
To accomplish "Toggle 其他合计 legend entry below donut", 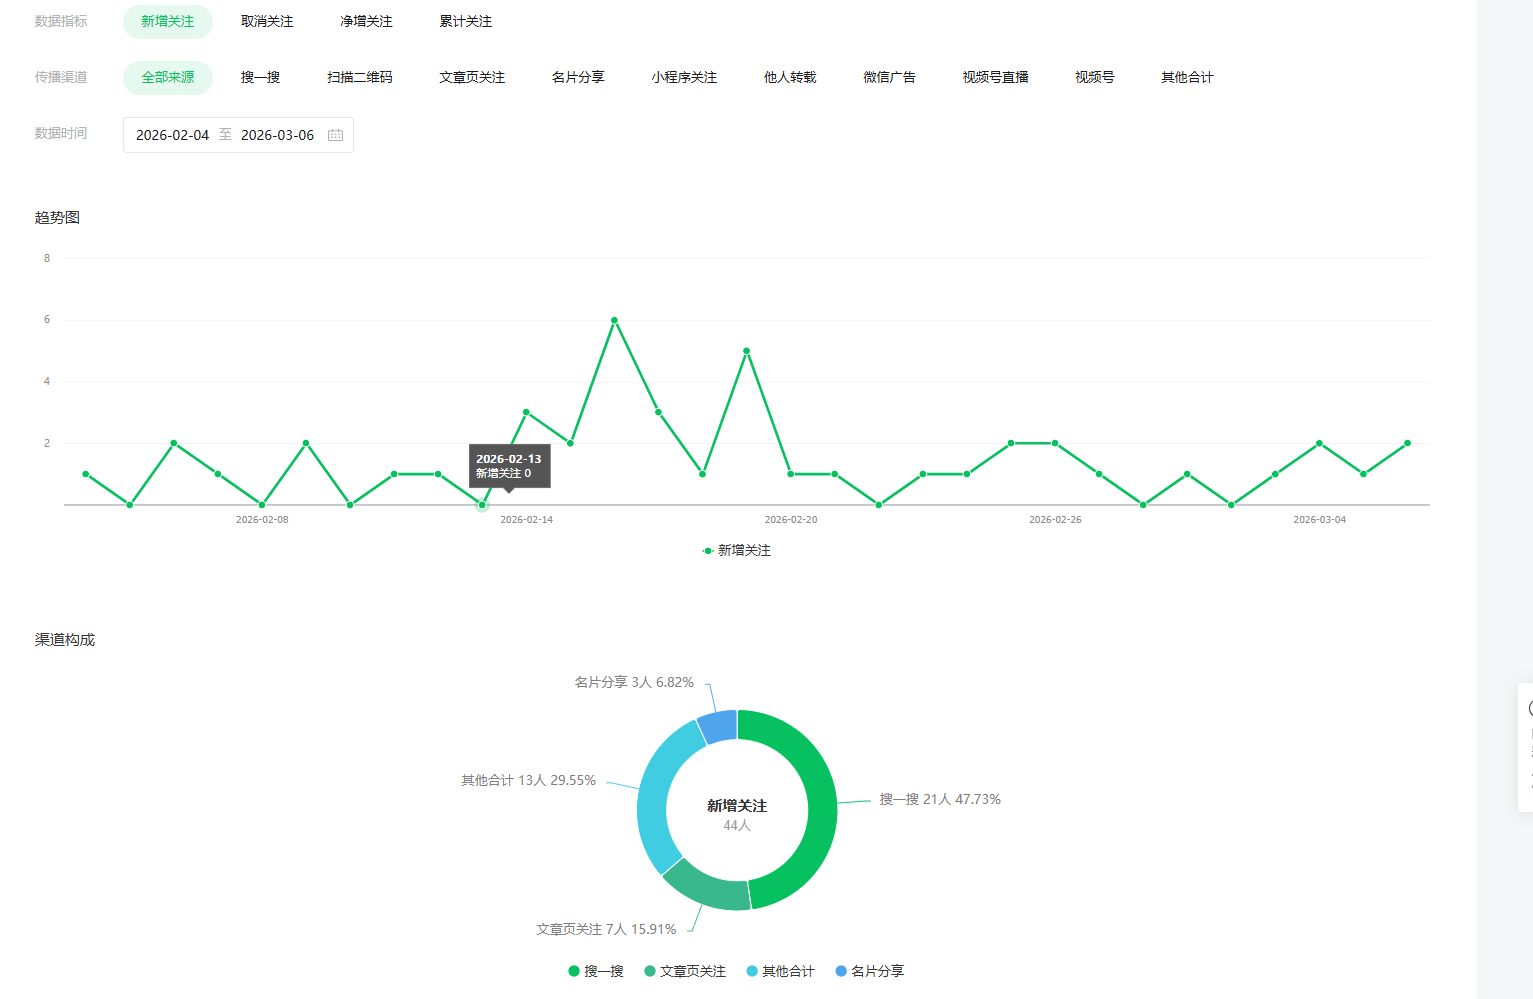I will tap(780, 971).
